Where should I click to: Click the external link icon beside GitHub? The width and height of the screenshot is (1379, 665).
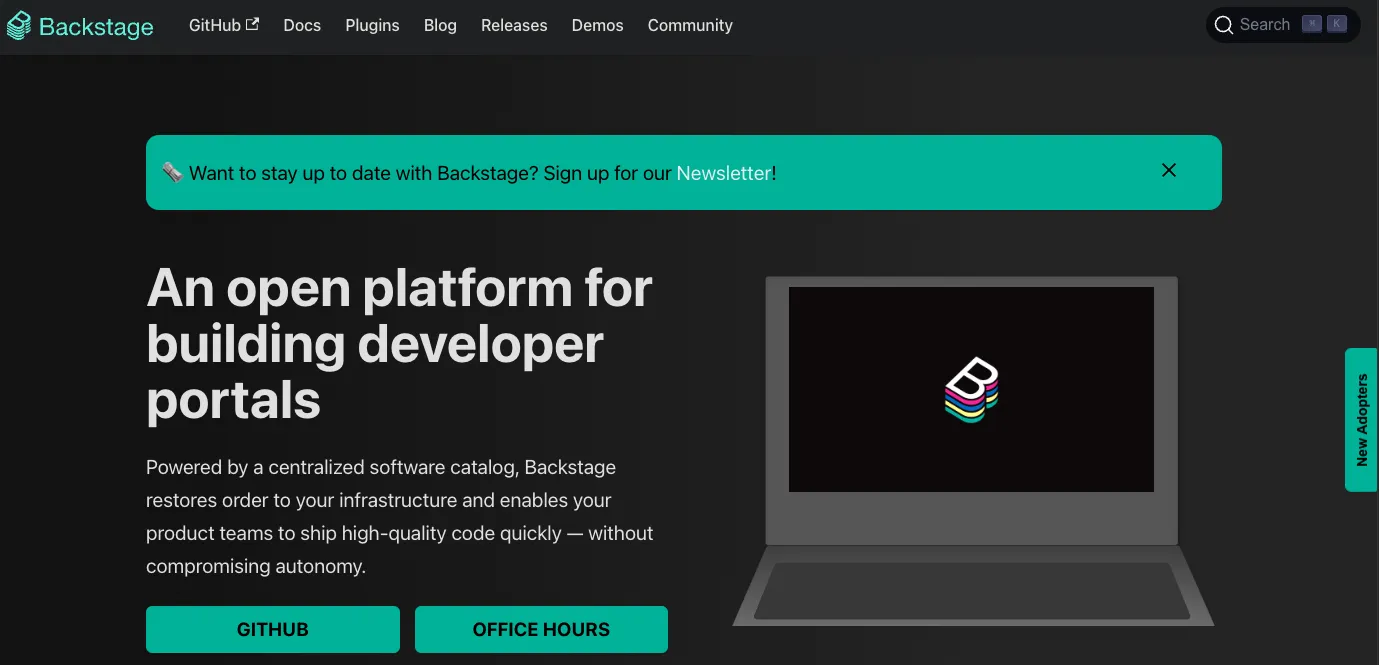point(252,24)
